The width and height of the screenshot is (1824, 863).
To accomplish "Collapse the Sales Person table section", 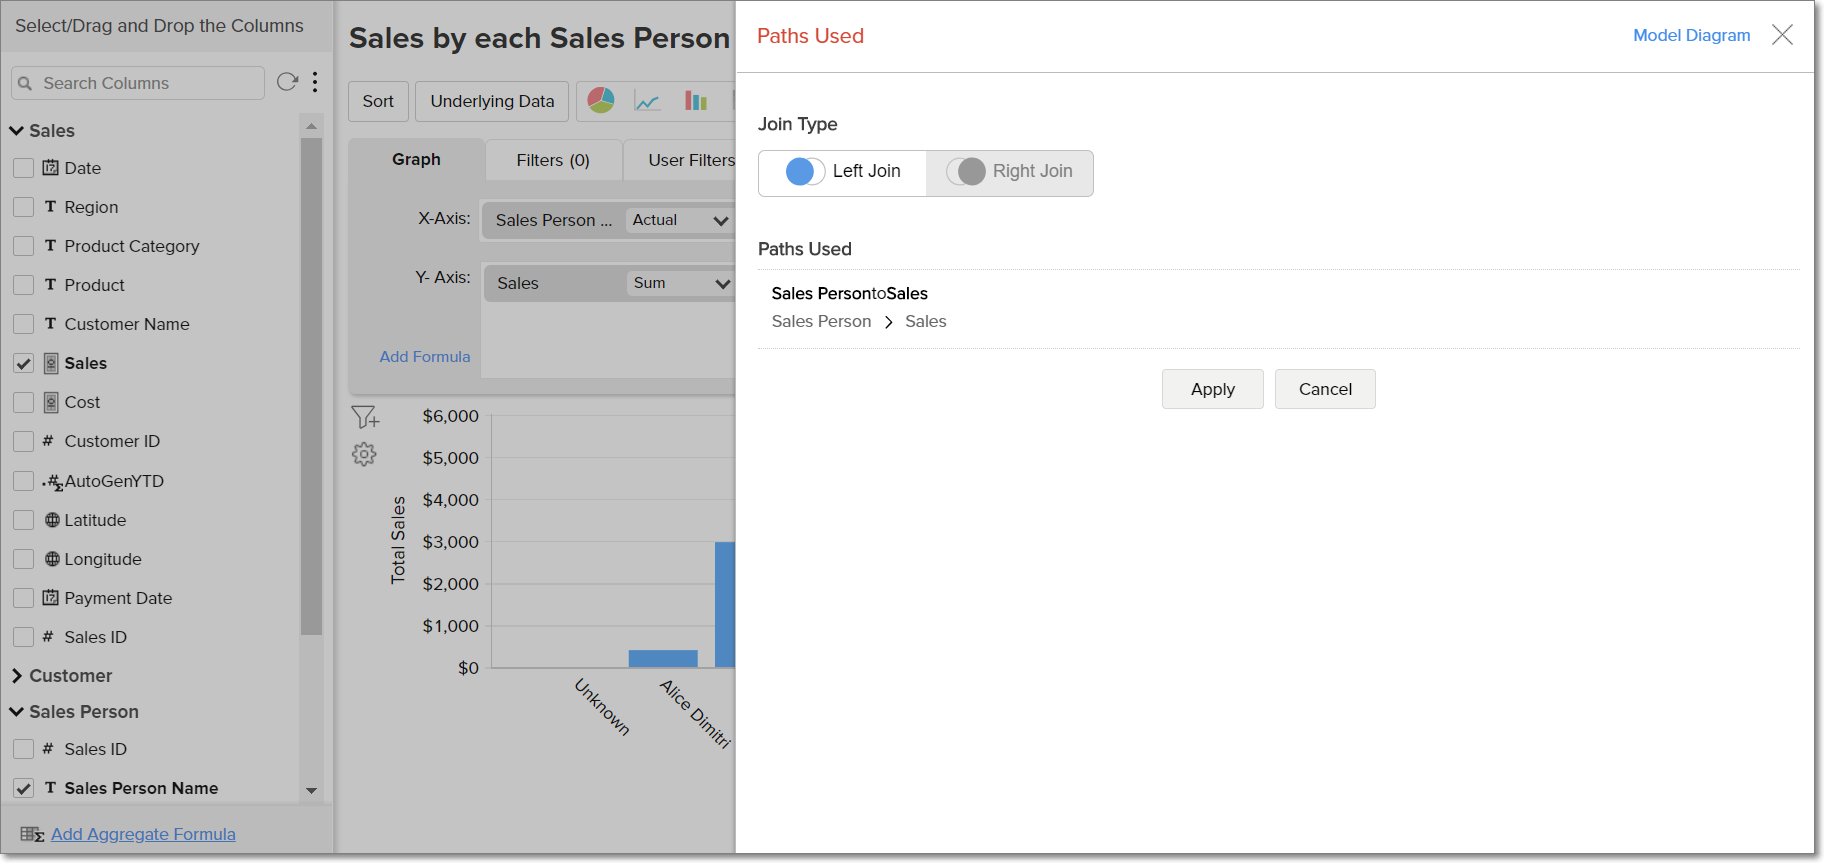I will [17, 712].
